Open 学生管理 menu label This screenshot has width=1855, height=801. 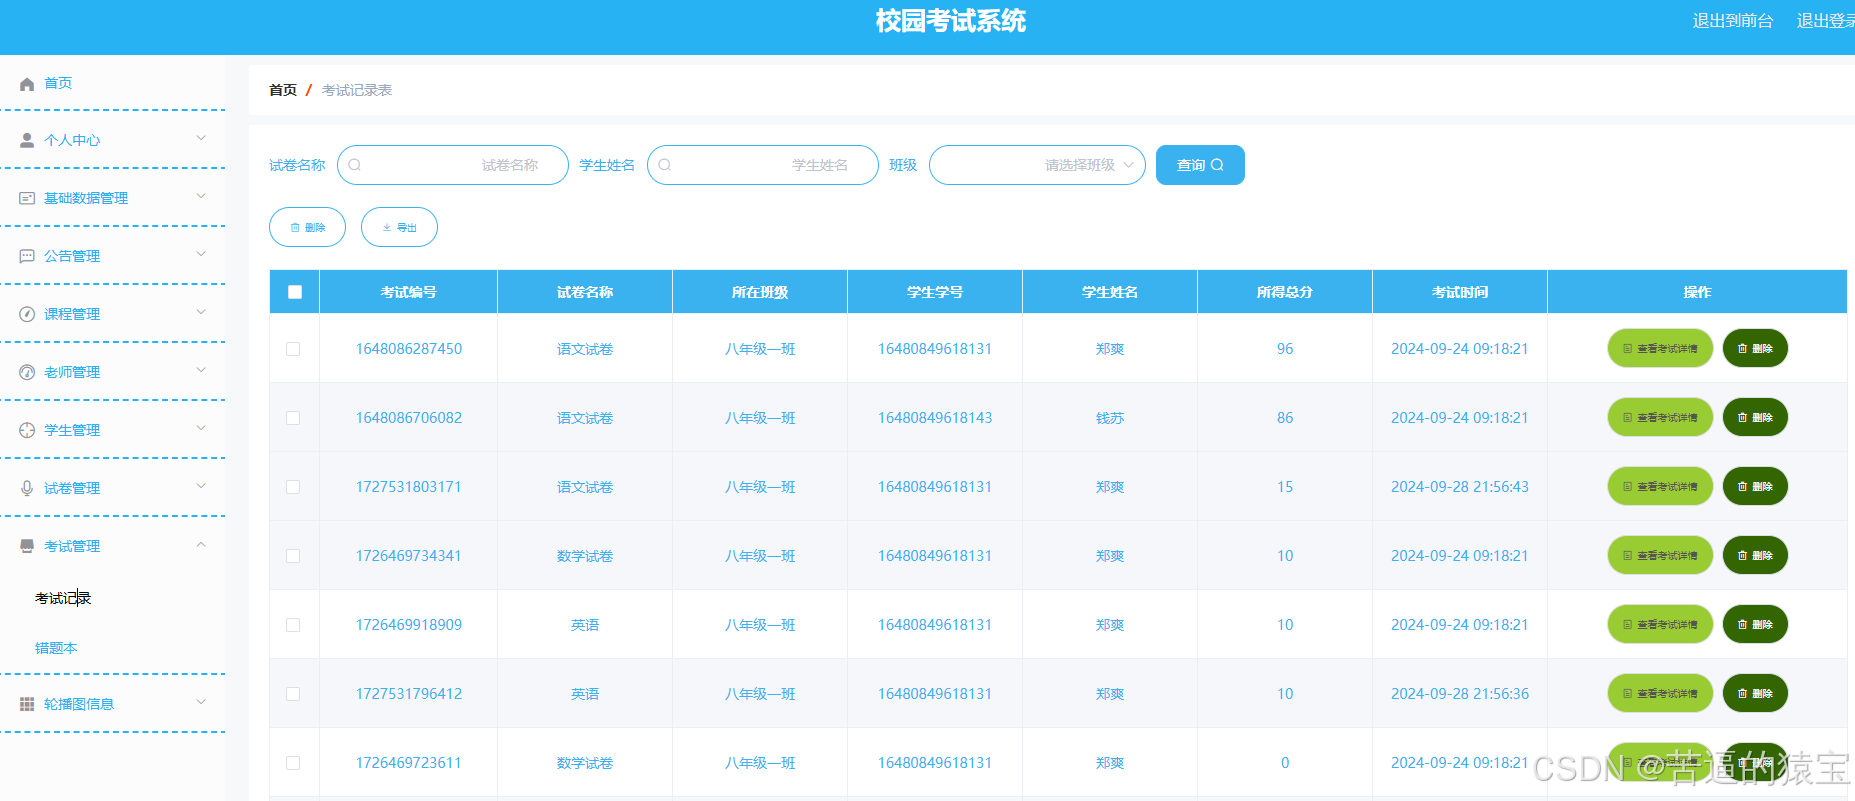tap(72, 430)
